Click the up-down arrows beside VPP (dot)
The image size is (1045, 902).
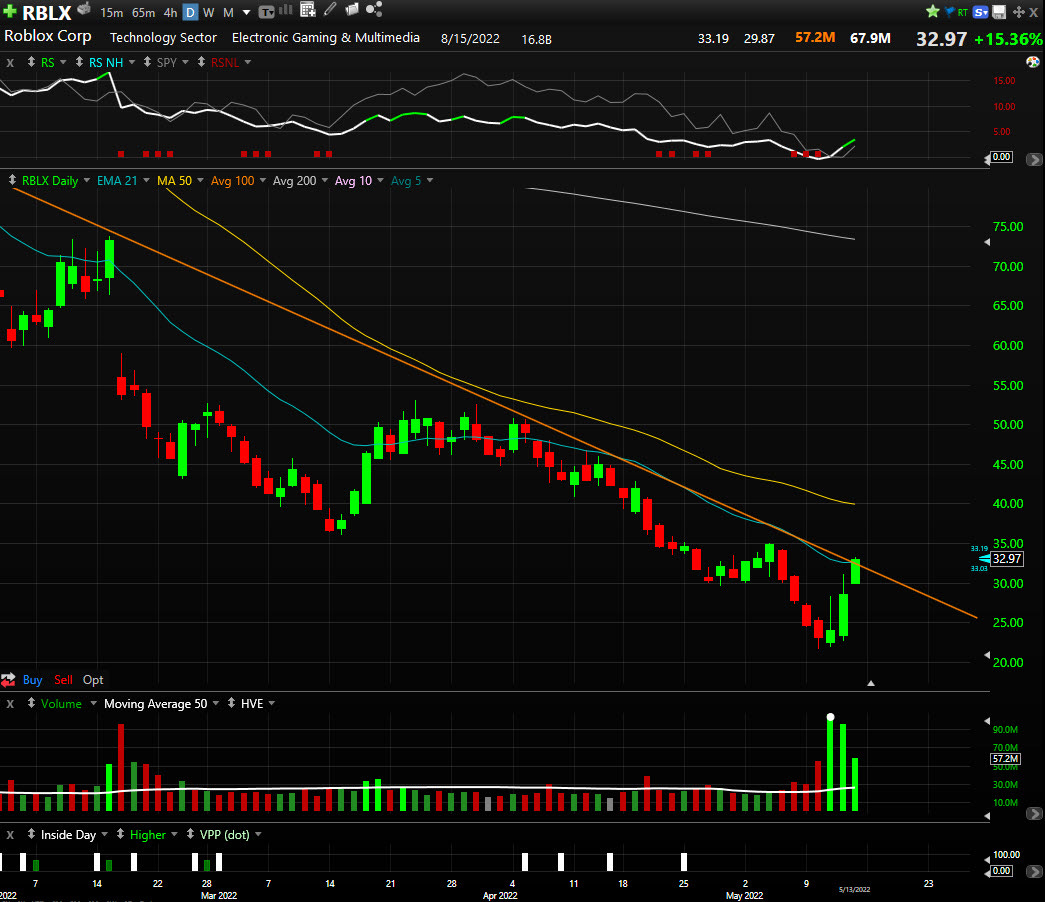click(x=190, y=834)
